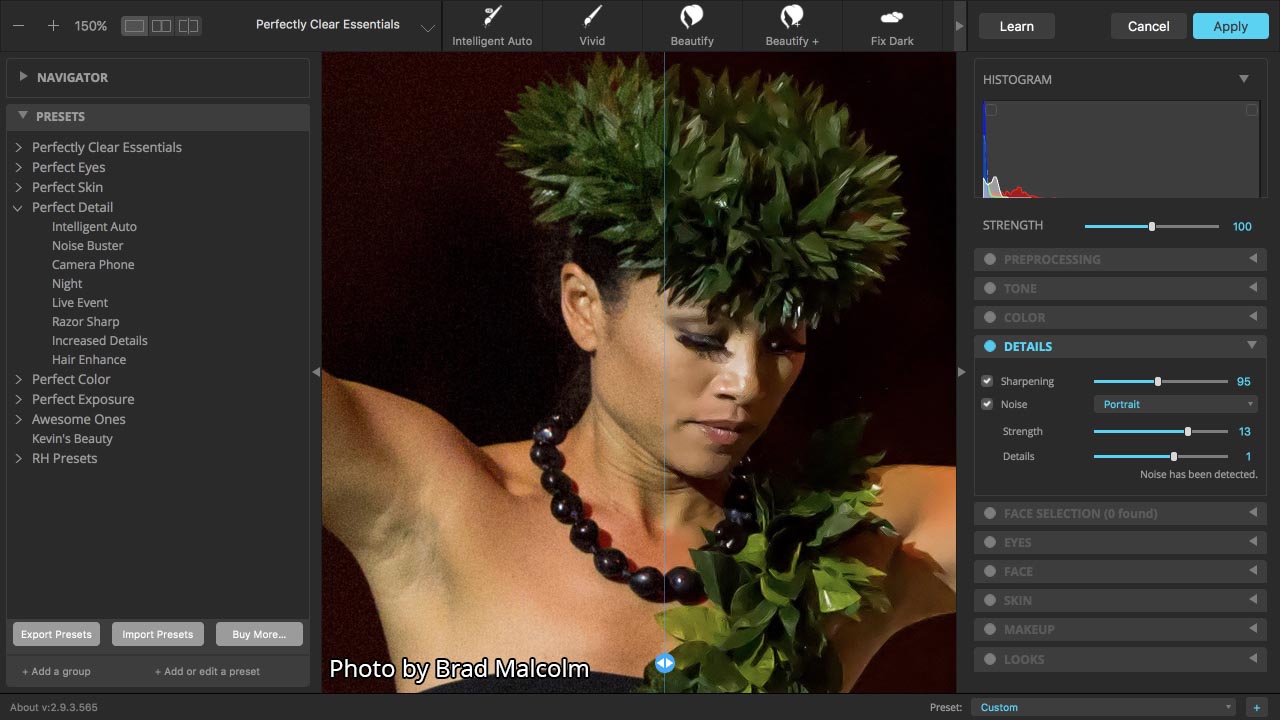
Task: Disable the Noise checkbox
Action: click(987, 404)
